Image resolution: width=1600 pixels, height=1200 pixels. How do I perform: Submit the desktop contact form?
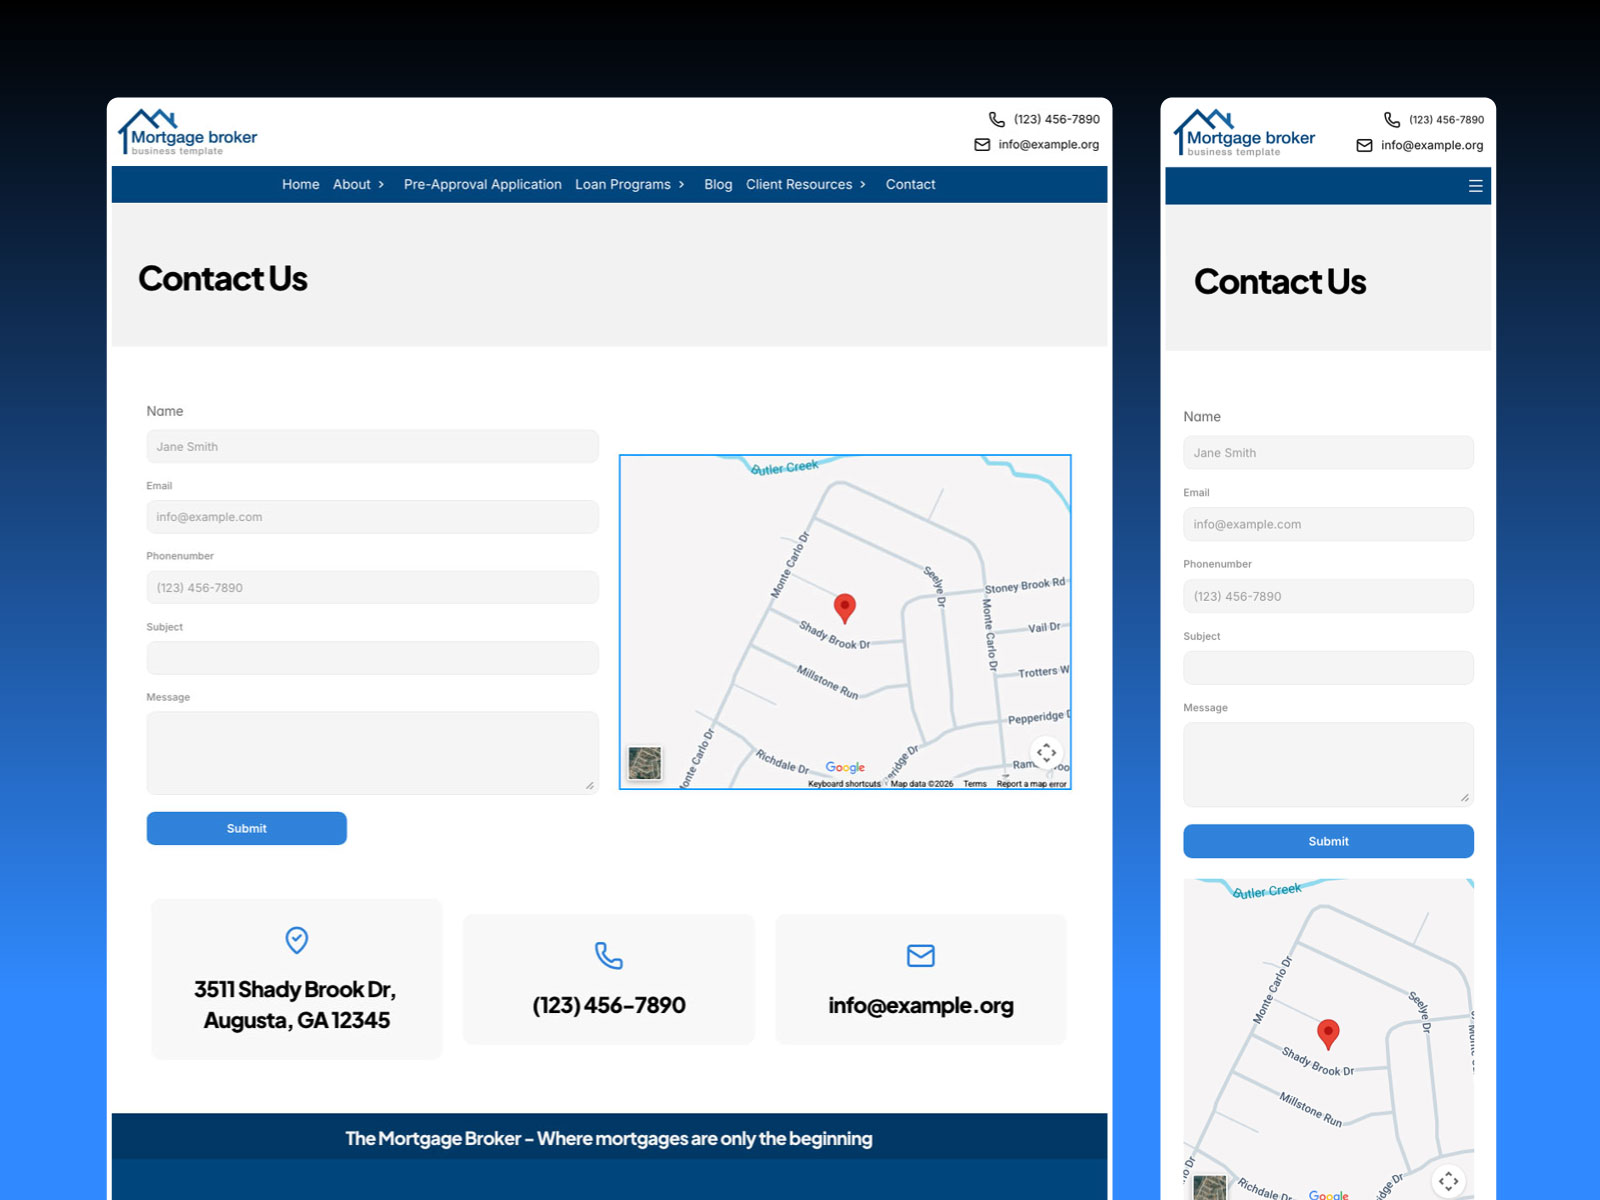(x=247, y=828)
